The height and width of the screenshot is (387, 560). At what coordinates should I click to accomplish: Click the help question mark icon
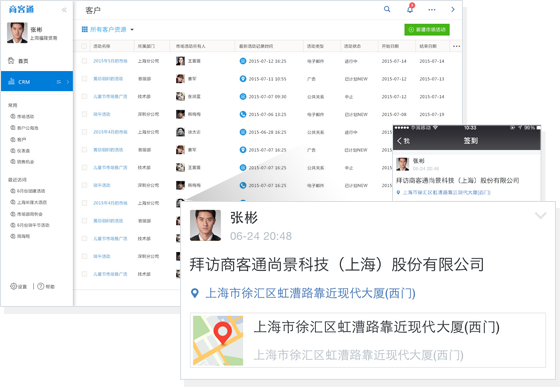[x=41, y=286]
